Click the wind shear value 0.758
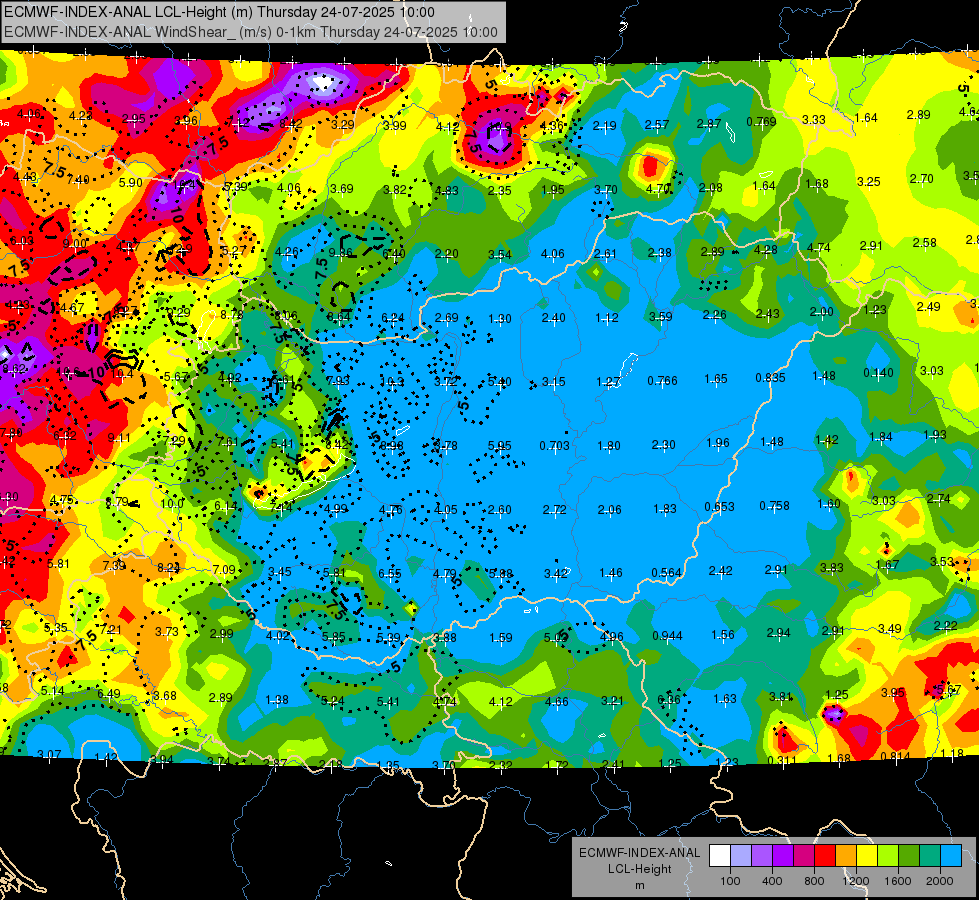979x900 pixels. coord(774,505)
